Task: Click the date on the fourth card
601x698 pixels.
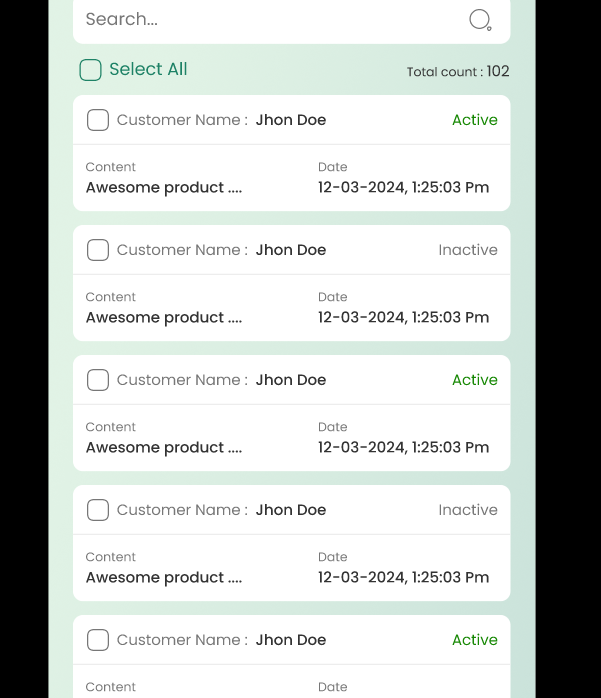Action: [403, 577]
